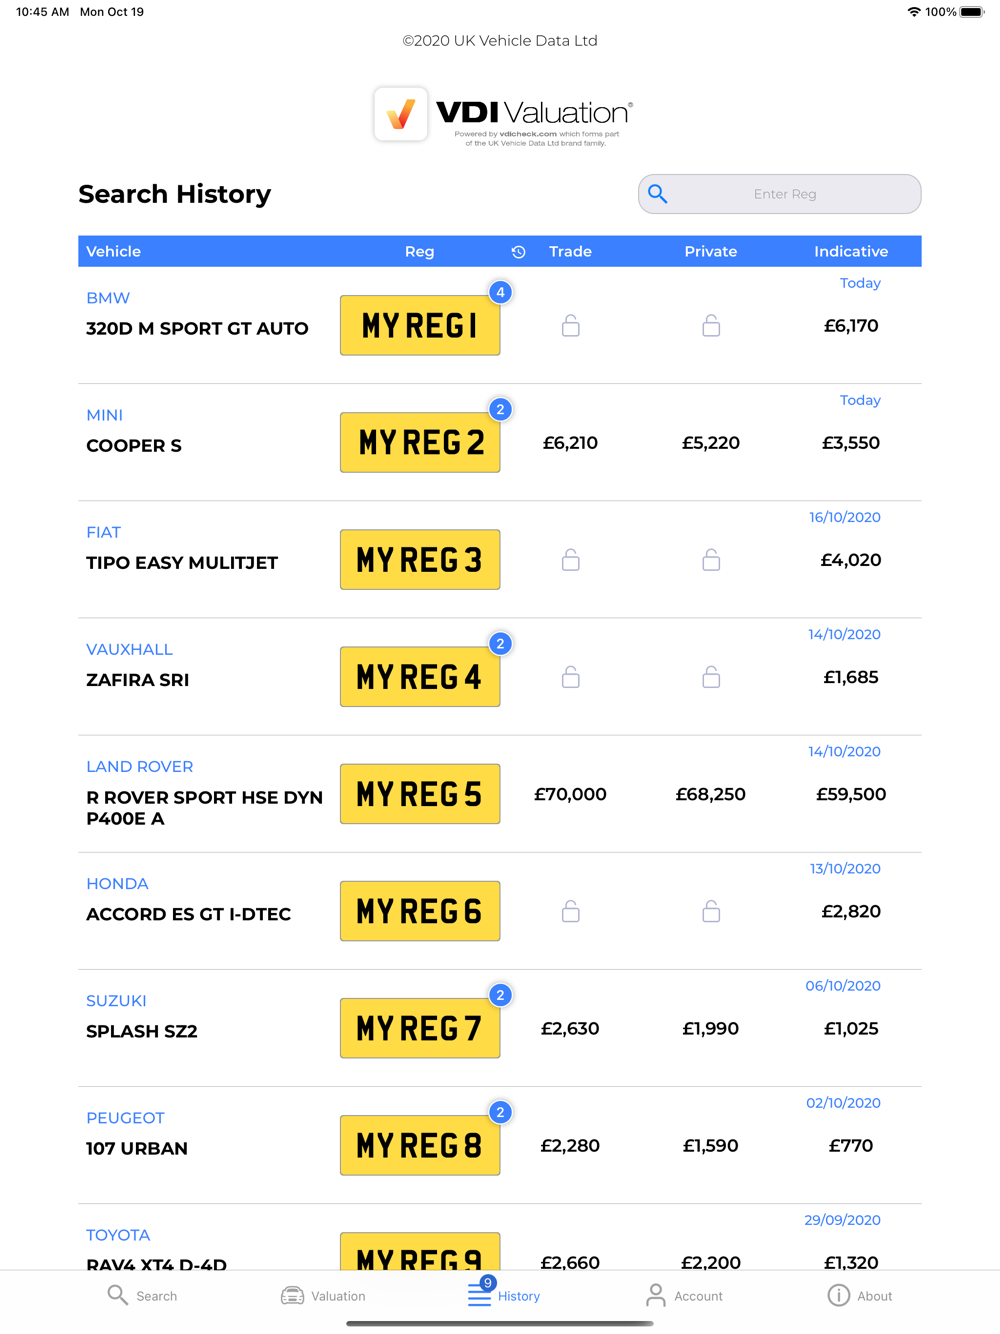The width and height of the screenshot is (1000, 1334).
Task: Select the MY REG 5 number plate
Action: point(420,794)
